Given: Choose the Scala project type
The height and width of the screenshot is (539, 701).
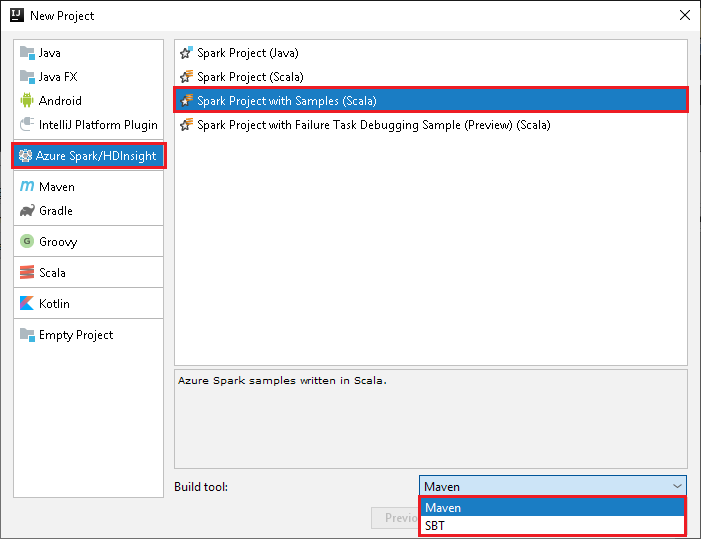Looking at the screenshot, I should [x=89, y=272].
